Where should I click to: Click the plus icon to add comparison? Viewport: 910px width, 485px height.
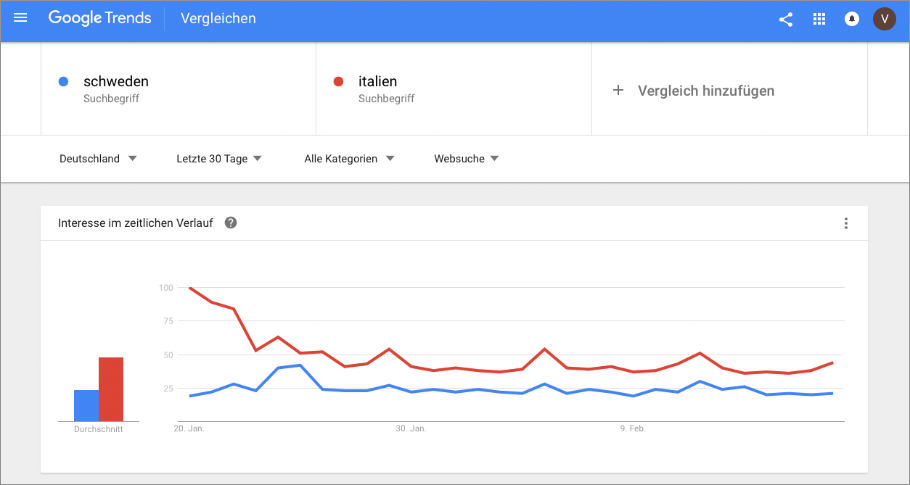click(618, 90)
